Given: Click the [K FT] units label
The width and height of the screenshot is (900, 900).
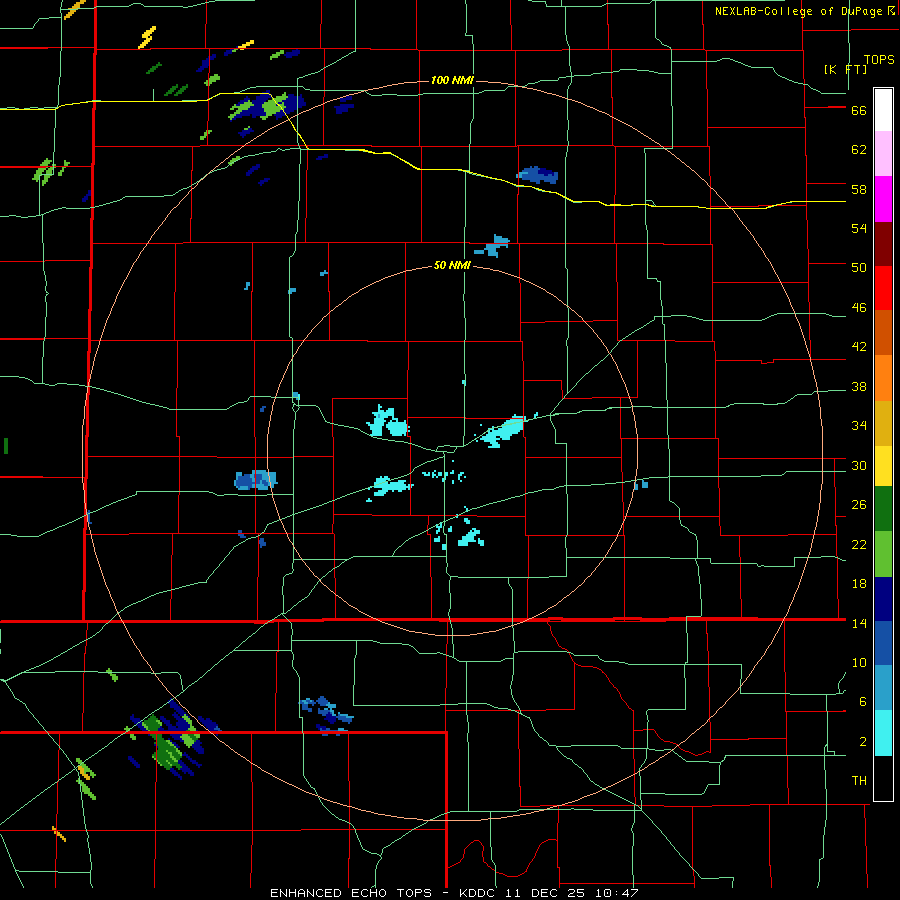Looking at the screenshot, I should point(846,69).
